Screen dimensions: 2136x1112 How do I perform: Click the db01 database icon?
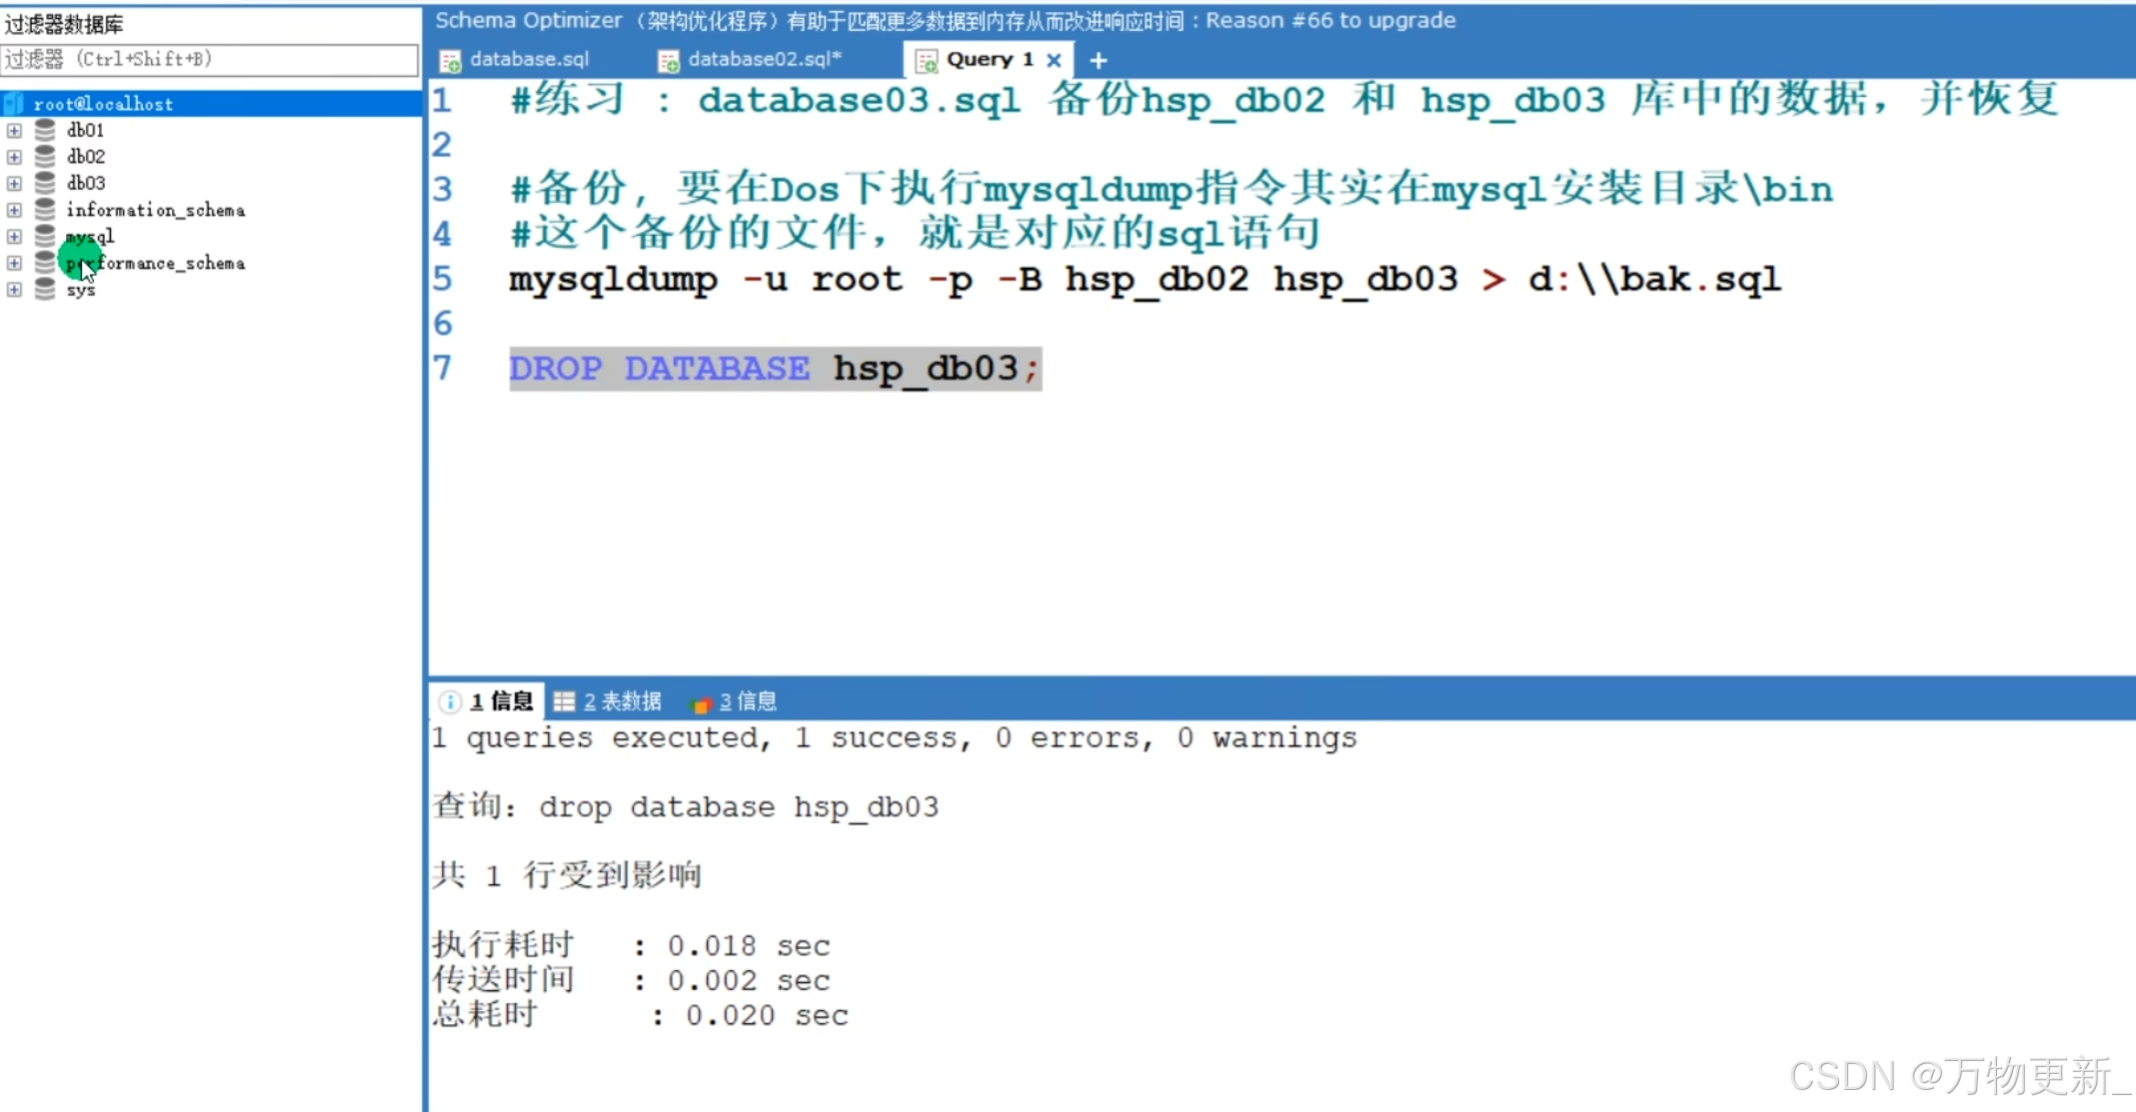[45, 130]
